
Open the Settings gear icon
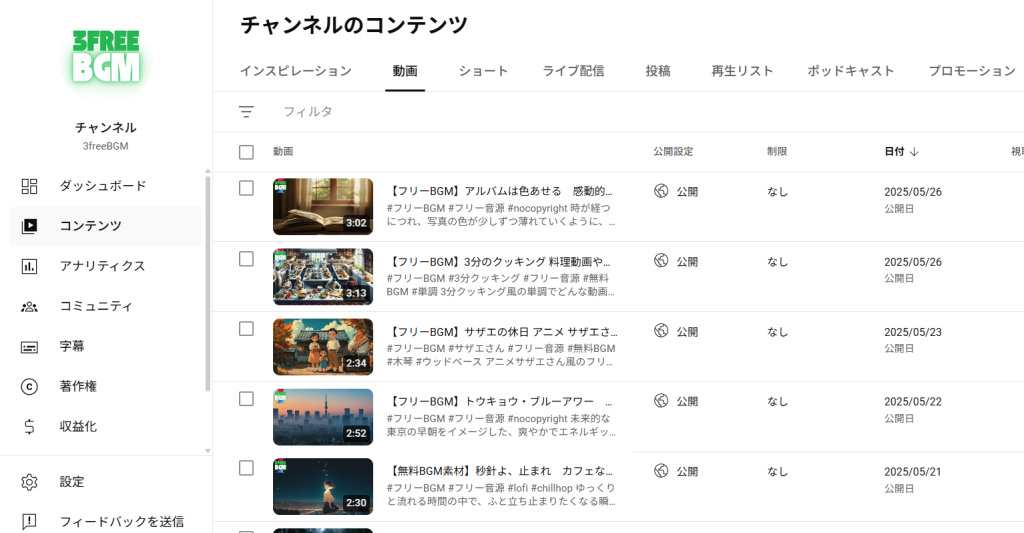29,482
